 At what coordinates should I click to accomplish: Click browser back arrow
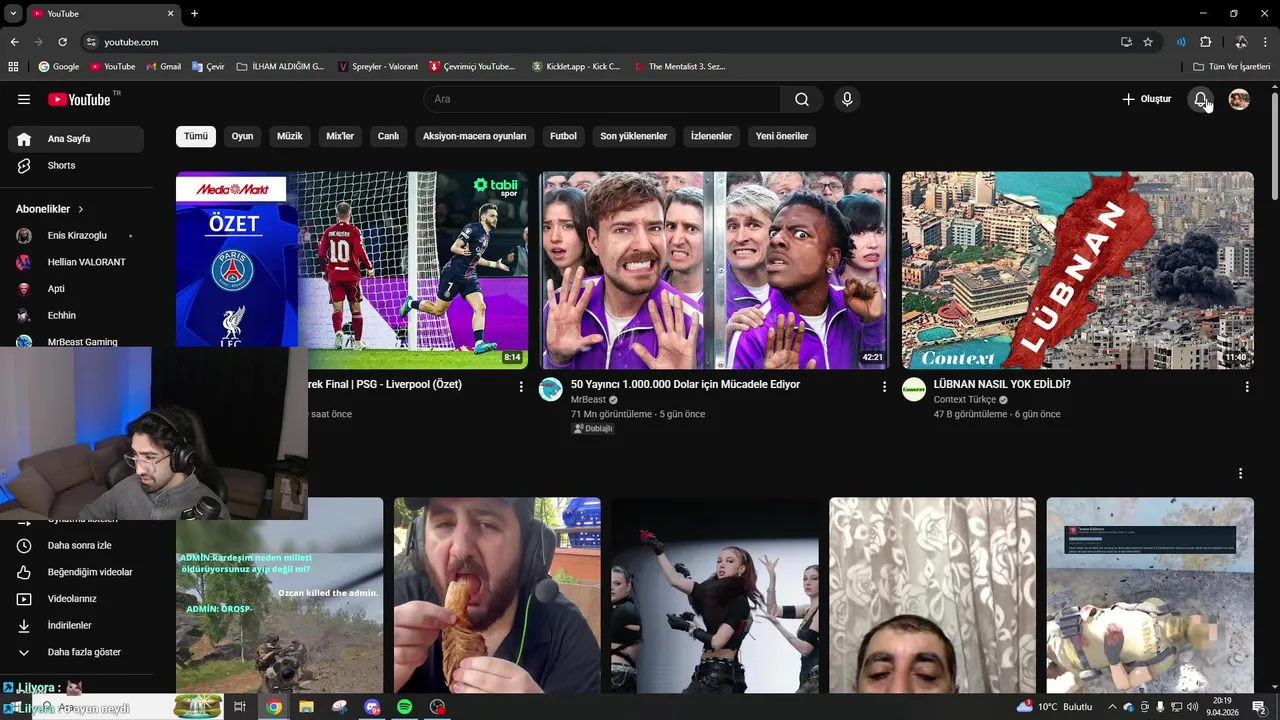click(14, 42)
